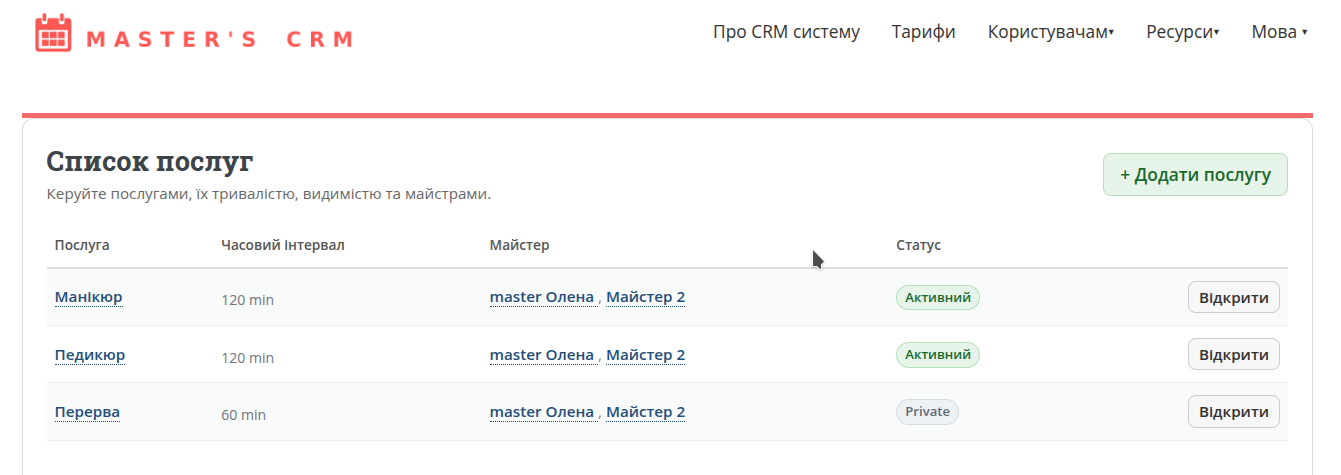Click the Активний status badge for Педикюр
This screenshot has width=1341, height=475.
(x=937, y=354)
